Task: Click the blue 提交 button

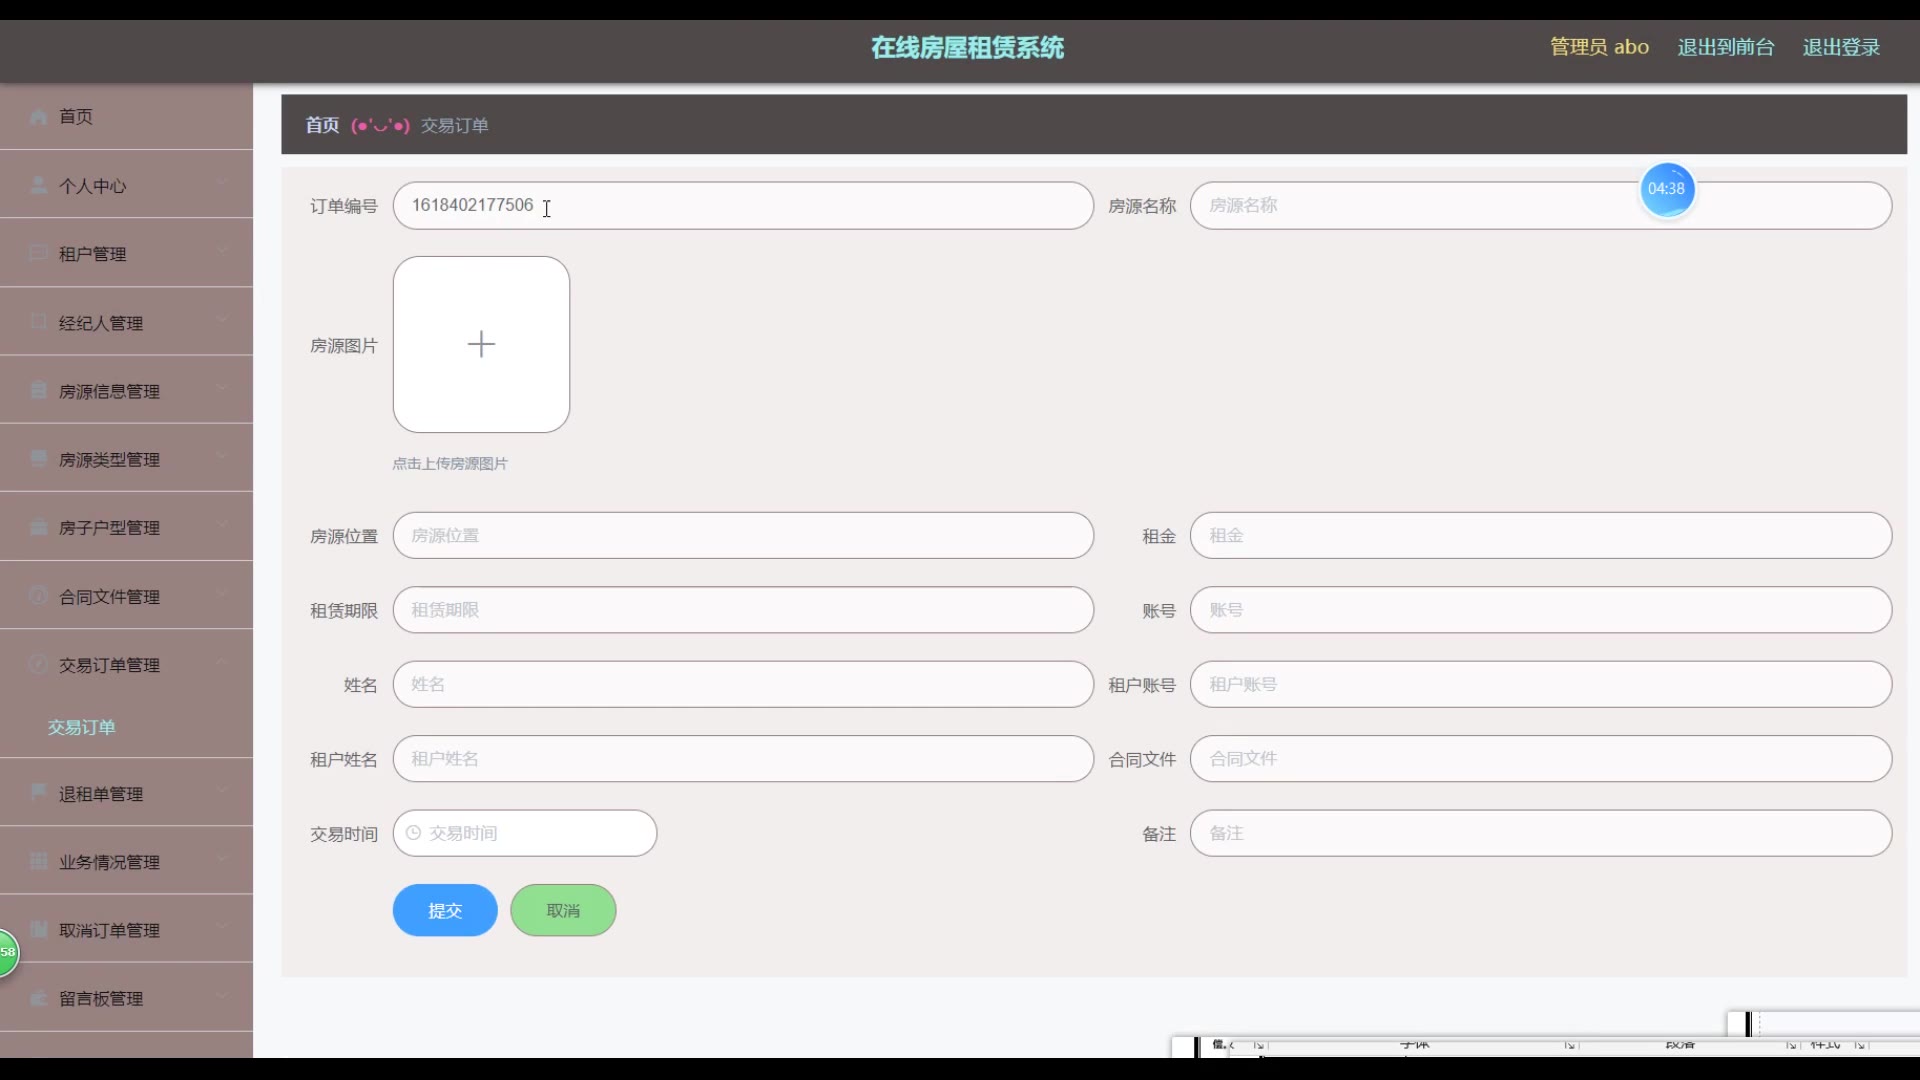Action: [445, 910]
